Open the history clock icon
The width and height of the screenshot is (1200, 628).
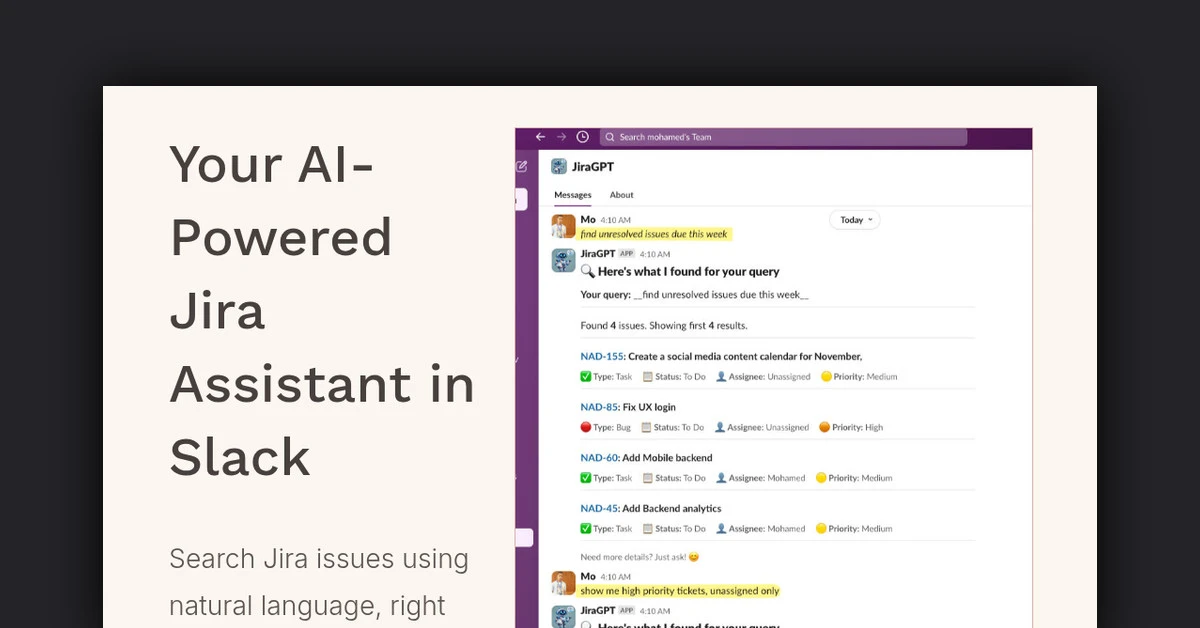(583, 137)
